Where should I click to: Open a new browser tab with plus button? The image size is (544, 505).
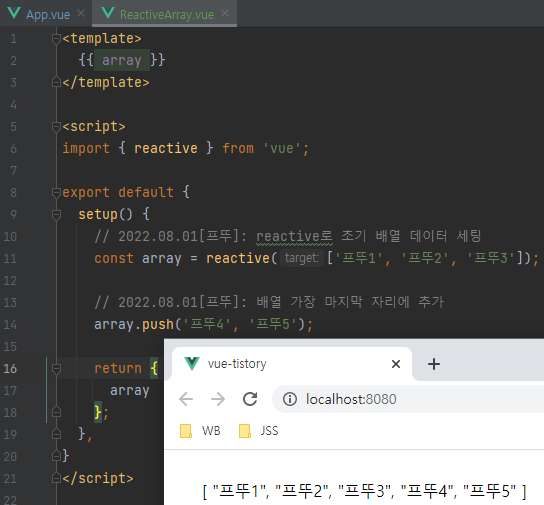pos(434,364)
